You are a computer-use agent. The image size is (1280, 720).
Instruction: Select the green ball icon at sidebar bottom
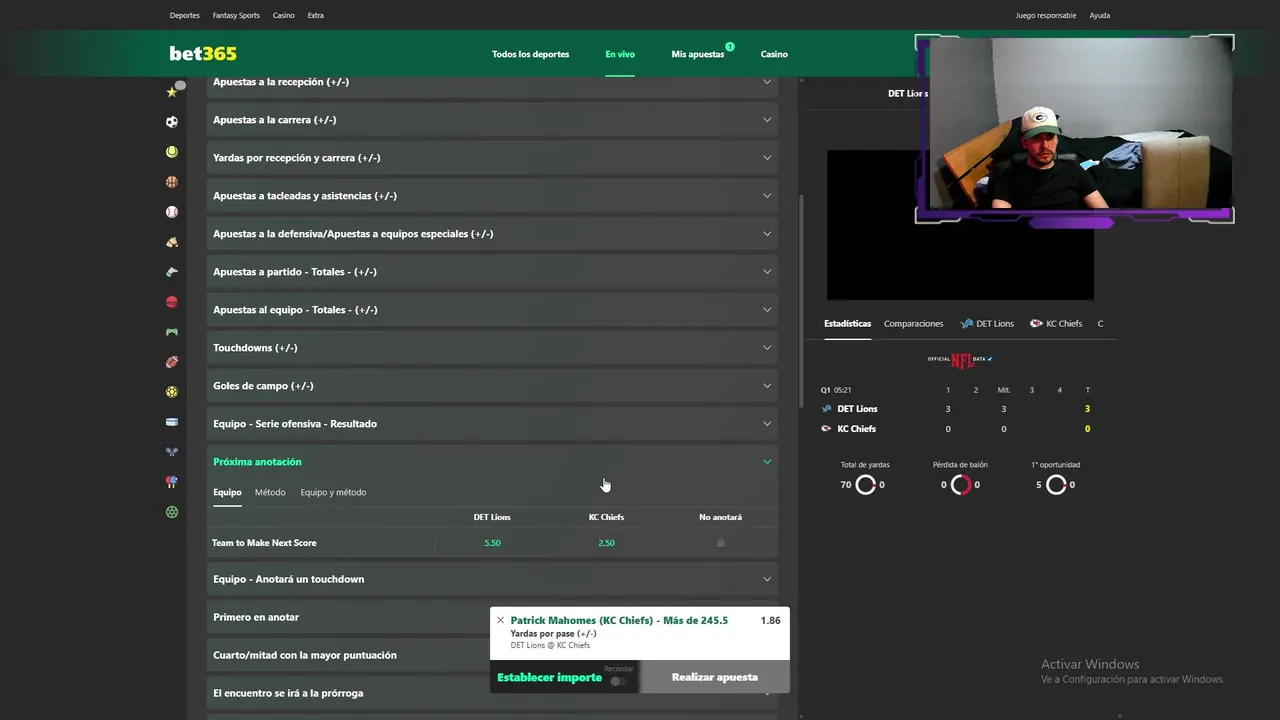click(x=172, y=512)
